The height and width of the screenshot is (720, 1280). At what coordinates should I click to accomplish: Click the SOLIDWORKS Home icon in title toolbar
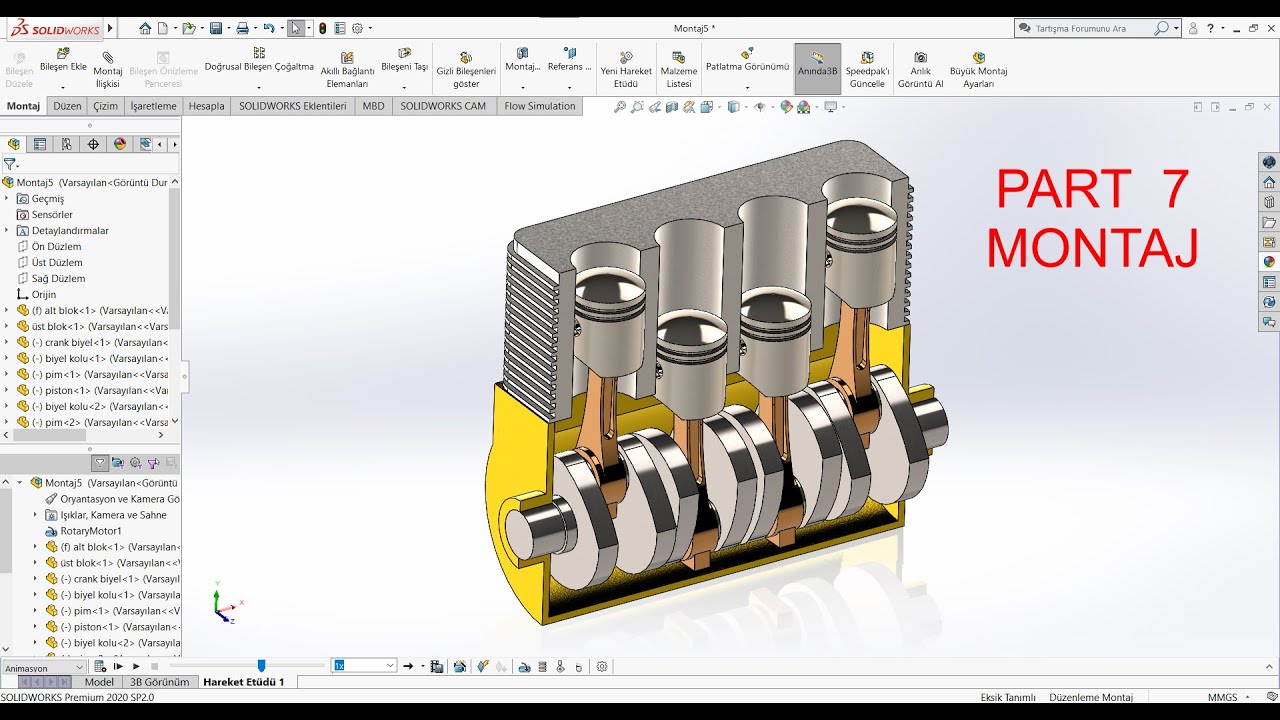pos(145,28)
